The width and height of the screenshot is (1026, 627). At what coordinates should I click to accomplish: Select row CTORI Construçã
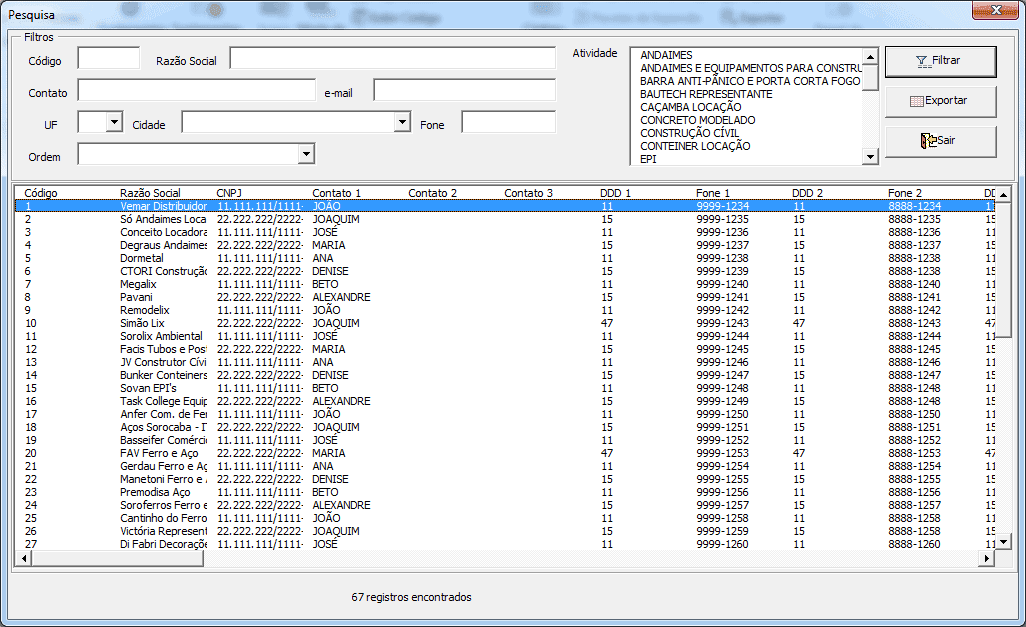pos(505,271)
